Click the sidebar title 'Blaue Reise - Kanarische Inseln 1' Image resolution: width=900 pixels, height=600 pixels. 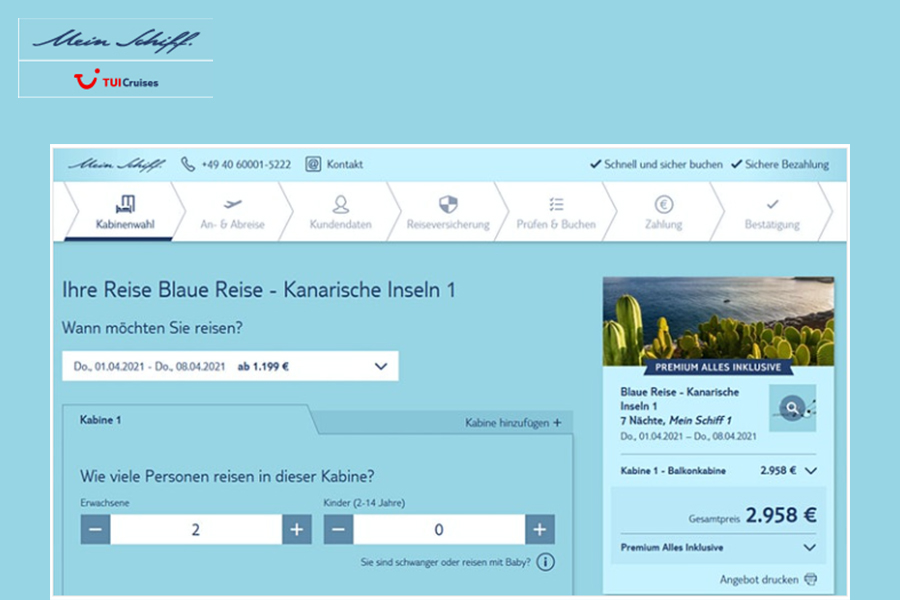point(680,399)
